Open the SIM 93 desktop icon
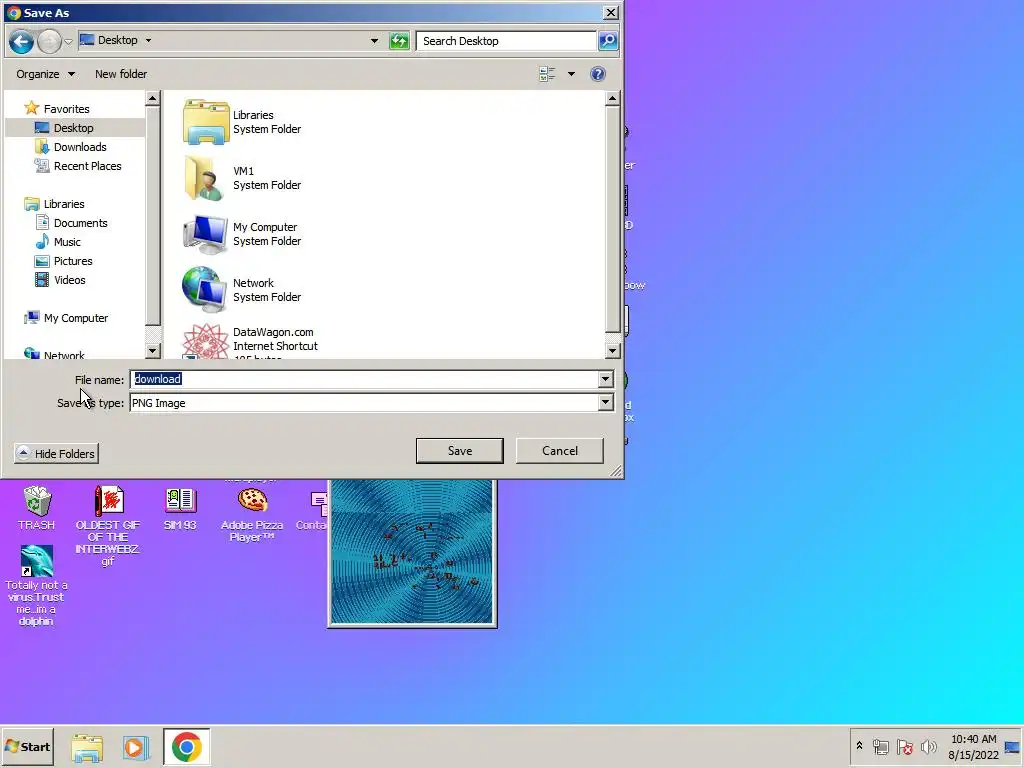Image resolution: width=1024 pixels, height=768 pixels. (180, 508)
